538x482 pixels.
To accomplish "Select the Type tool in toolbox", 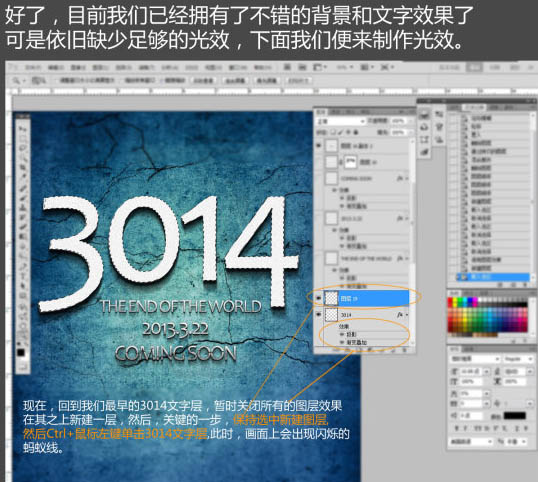I will pyautogui.click(x=23, y=276).
